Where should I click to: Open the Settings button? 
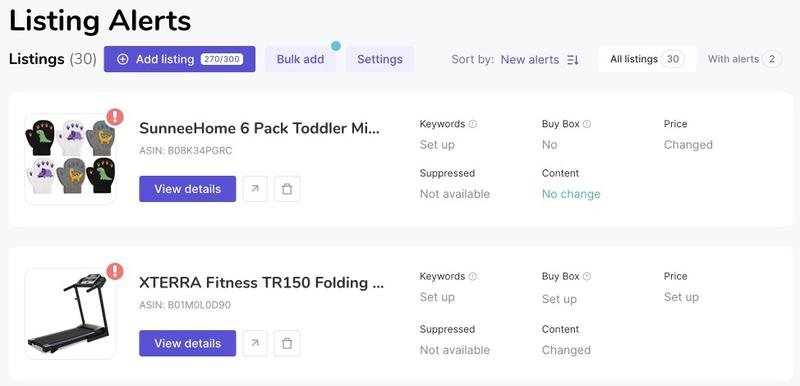(380, 59)
